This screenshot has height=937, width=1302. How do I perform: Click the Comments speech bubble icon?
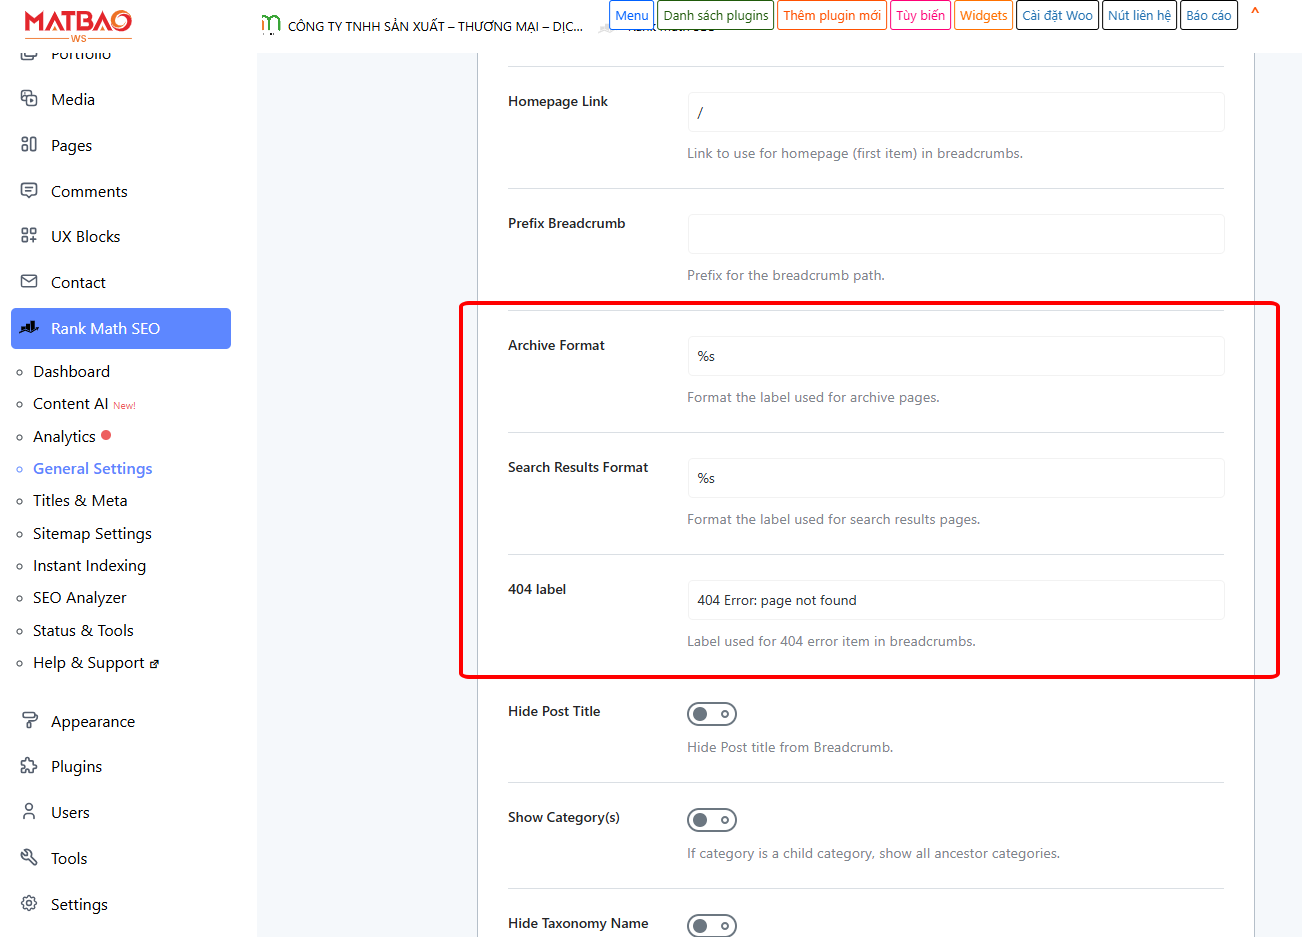[x=29, y=190]
